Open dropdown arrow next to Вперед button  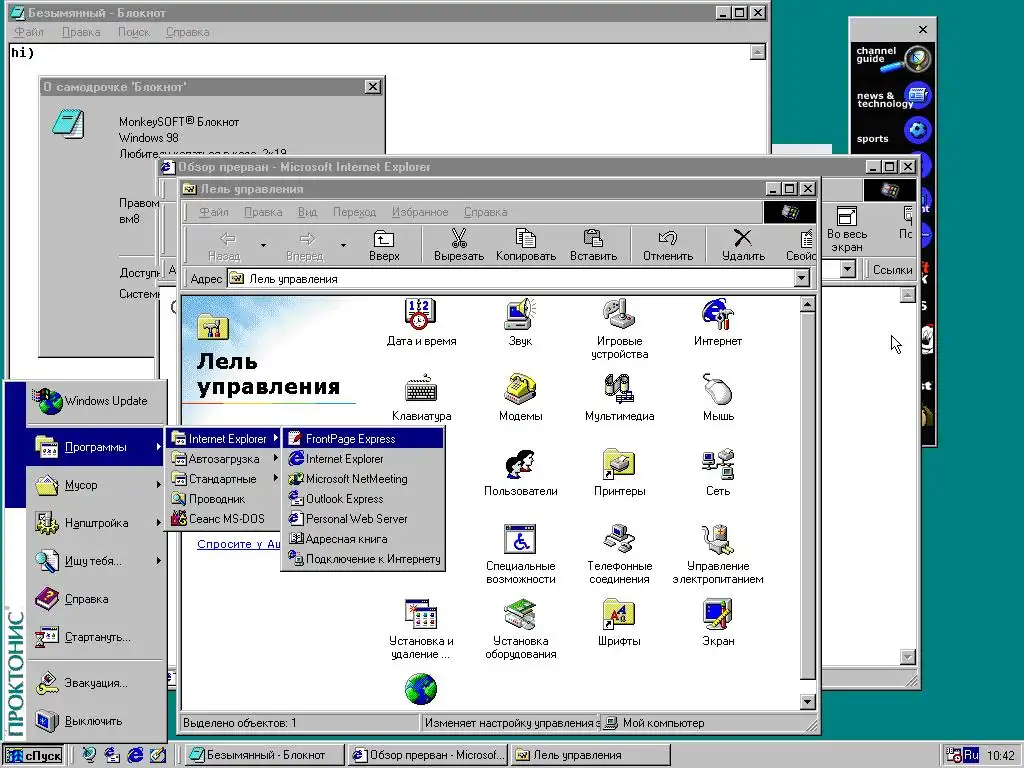[343, 246]
